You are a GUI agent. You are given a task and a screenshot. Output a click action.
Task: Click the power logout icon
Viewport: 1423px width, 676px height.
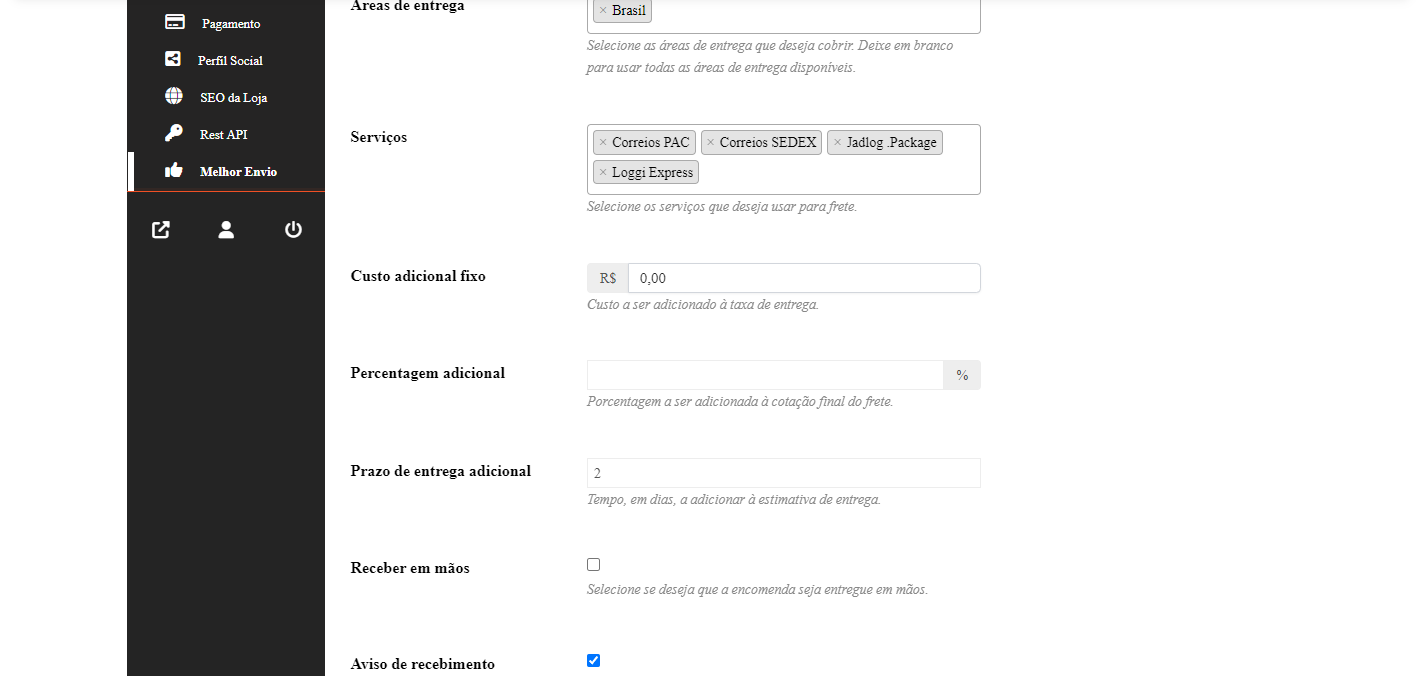pyautogui.click(x=293, y=230)
